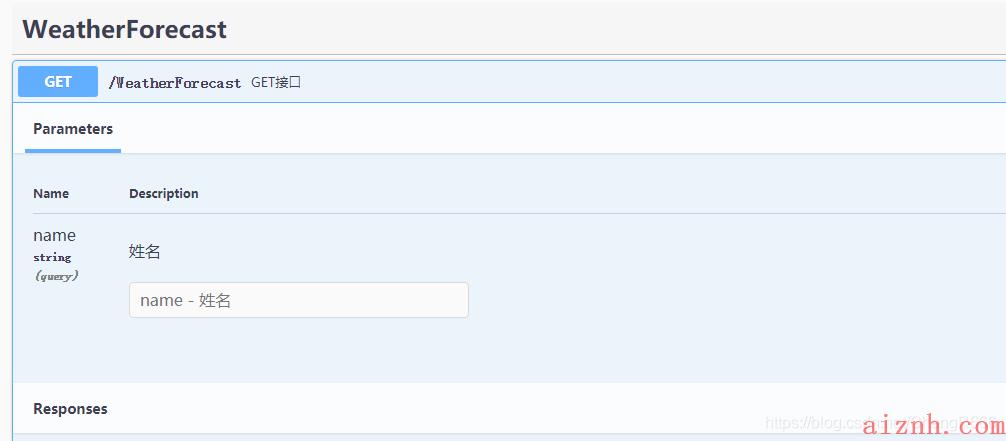Image resolution: width=1006 pixels, height=441 pixels.
Task: Focus the name - 姓名 input field
Action: click(x=299, y=300)
